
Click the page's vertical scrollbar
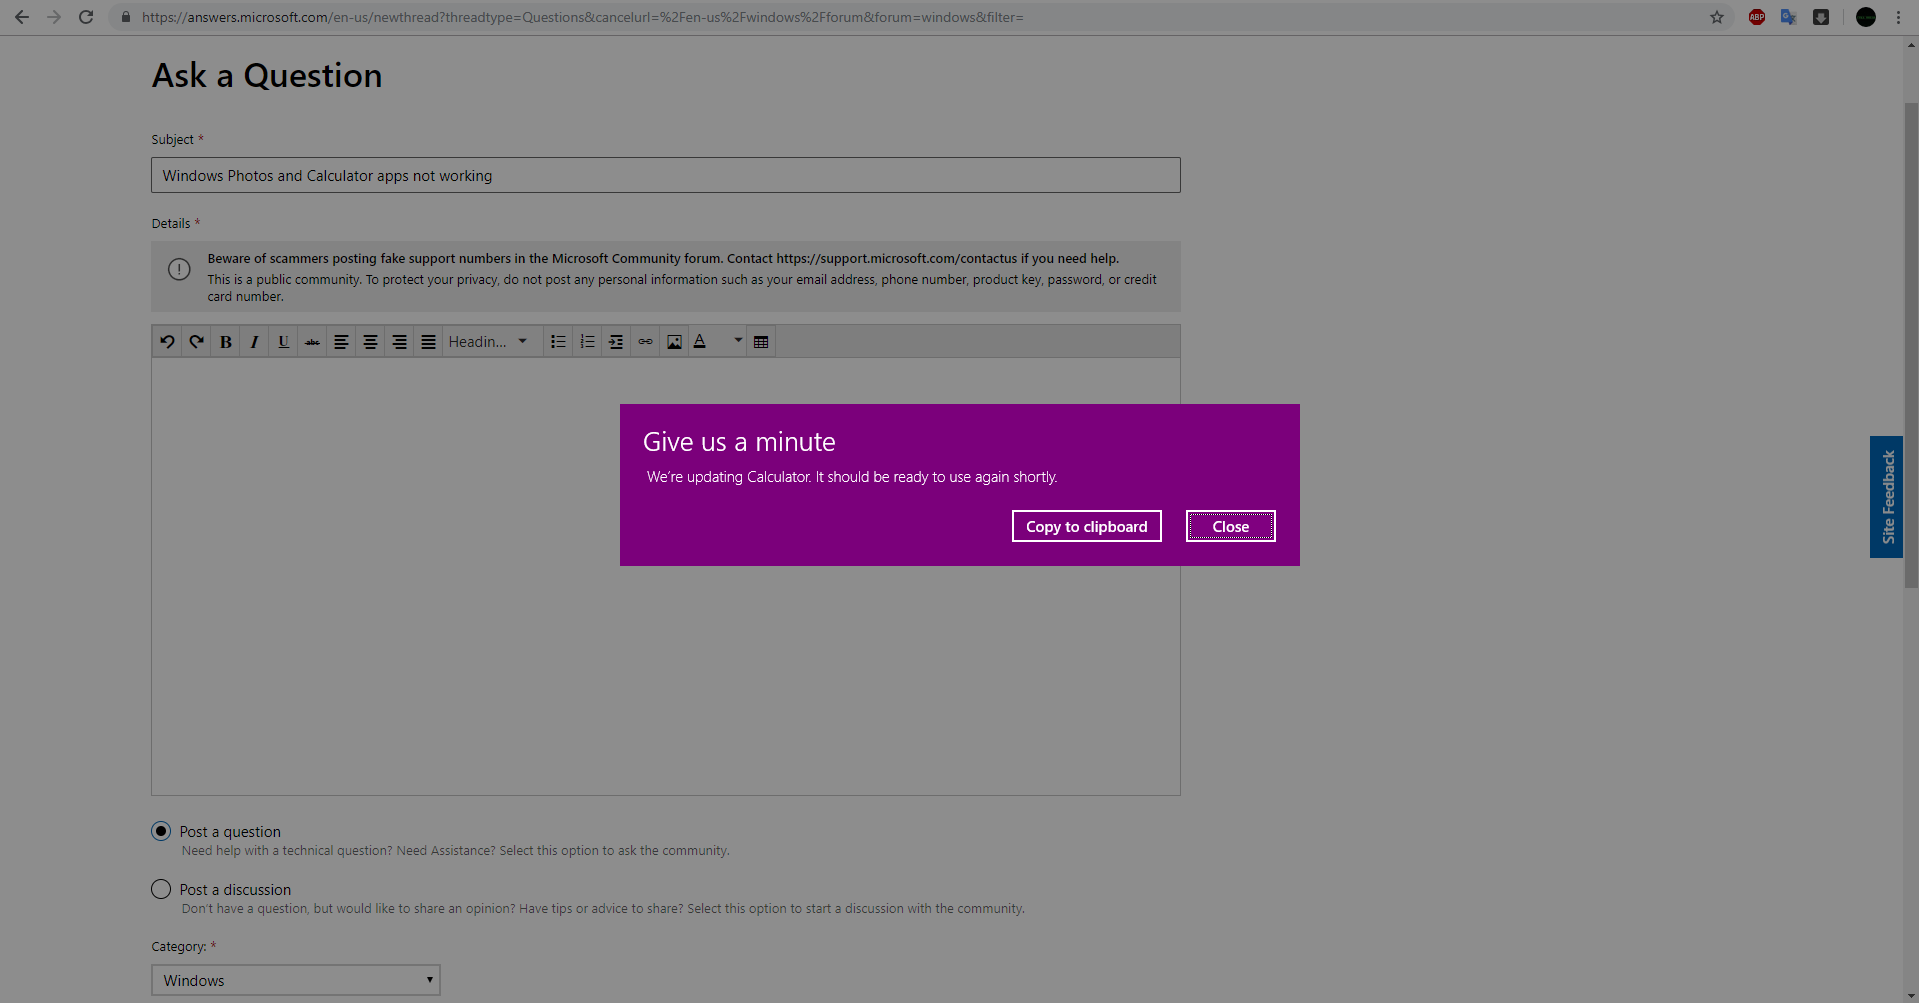pyautogui.click(x=1911, y=345)
